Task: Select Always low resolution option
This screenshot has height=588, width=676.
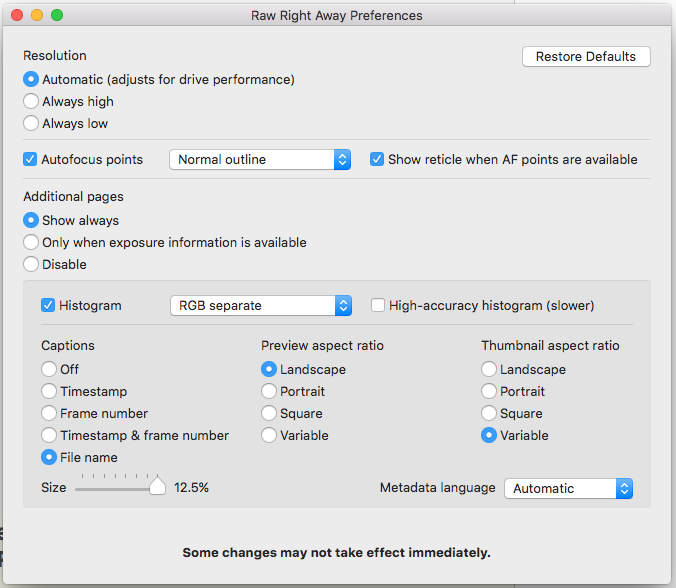Action: pyautogui.click(x=31, y=123)
